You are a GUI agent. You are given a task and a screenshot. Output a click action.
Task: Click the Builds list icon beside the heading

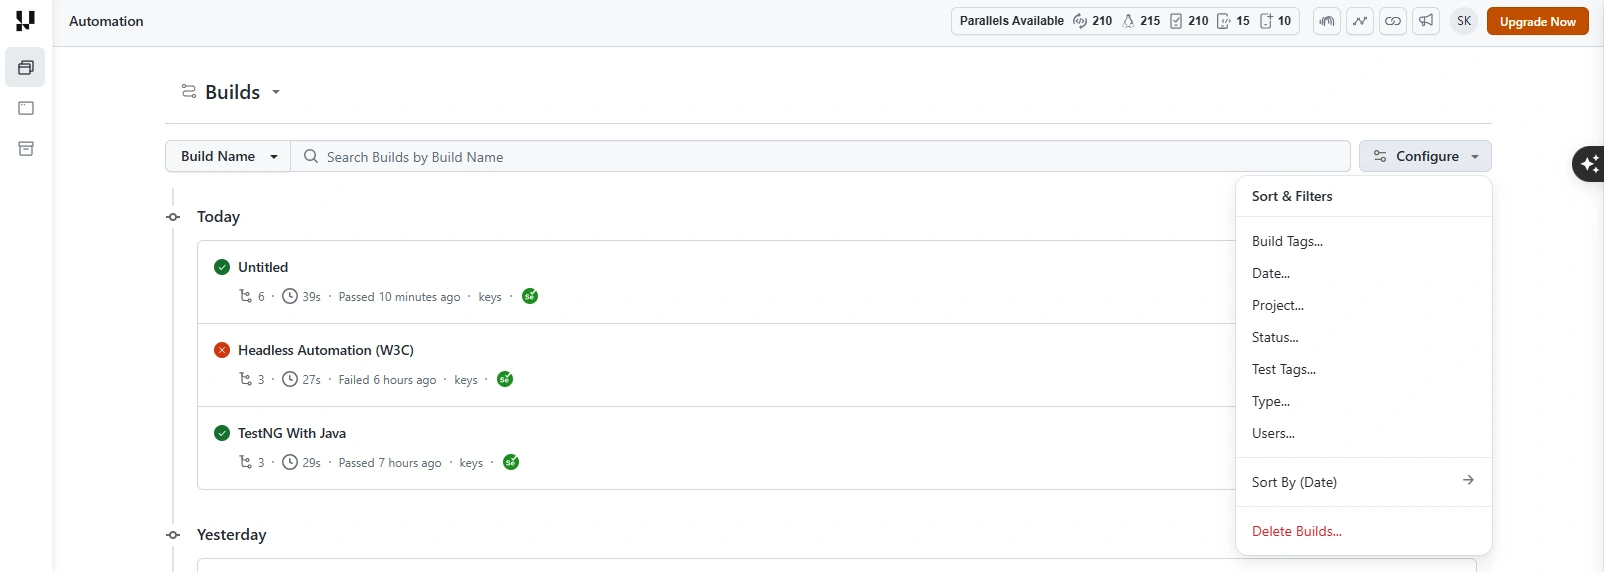[x=189, y=91]
